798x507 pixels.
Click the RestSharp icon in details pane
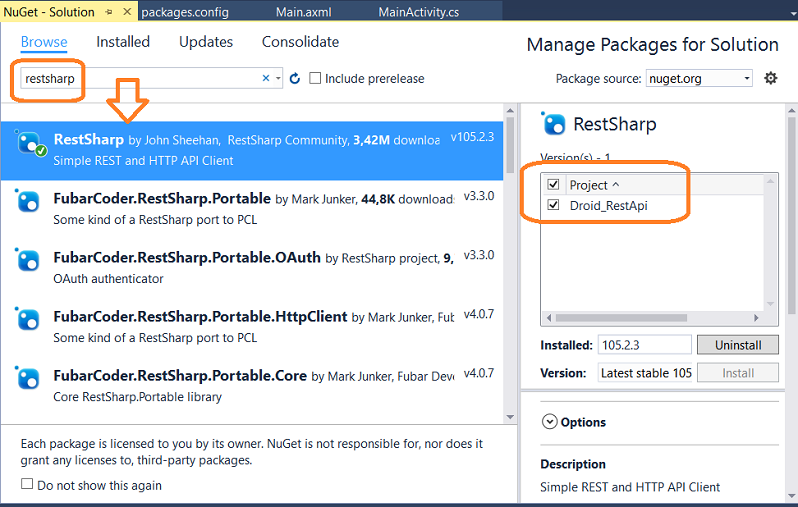point(553,123)
